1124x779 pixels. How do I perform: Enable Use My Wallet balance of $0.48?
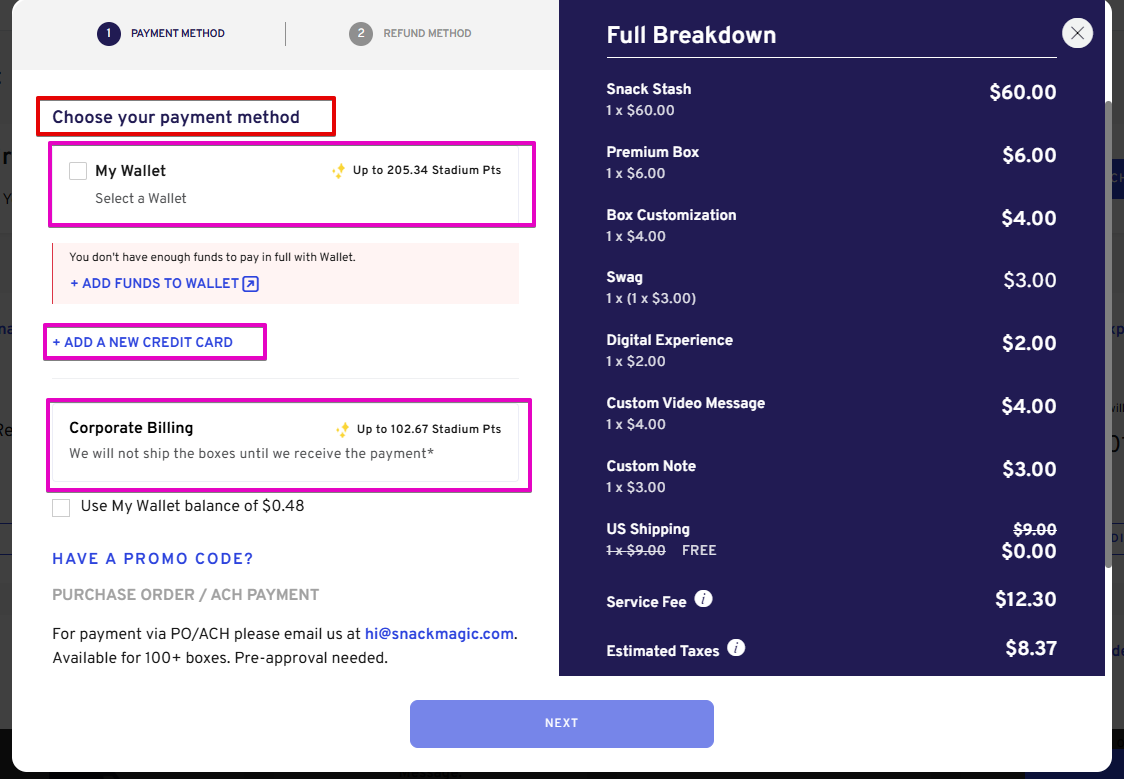(61, 507)
